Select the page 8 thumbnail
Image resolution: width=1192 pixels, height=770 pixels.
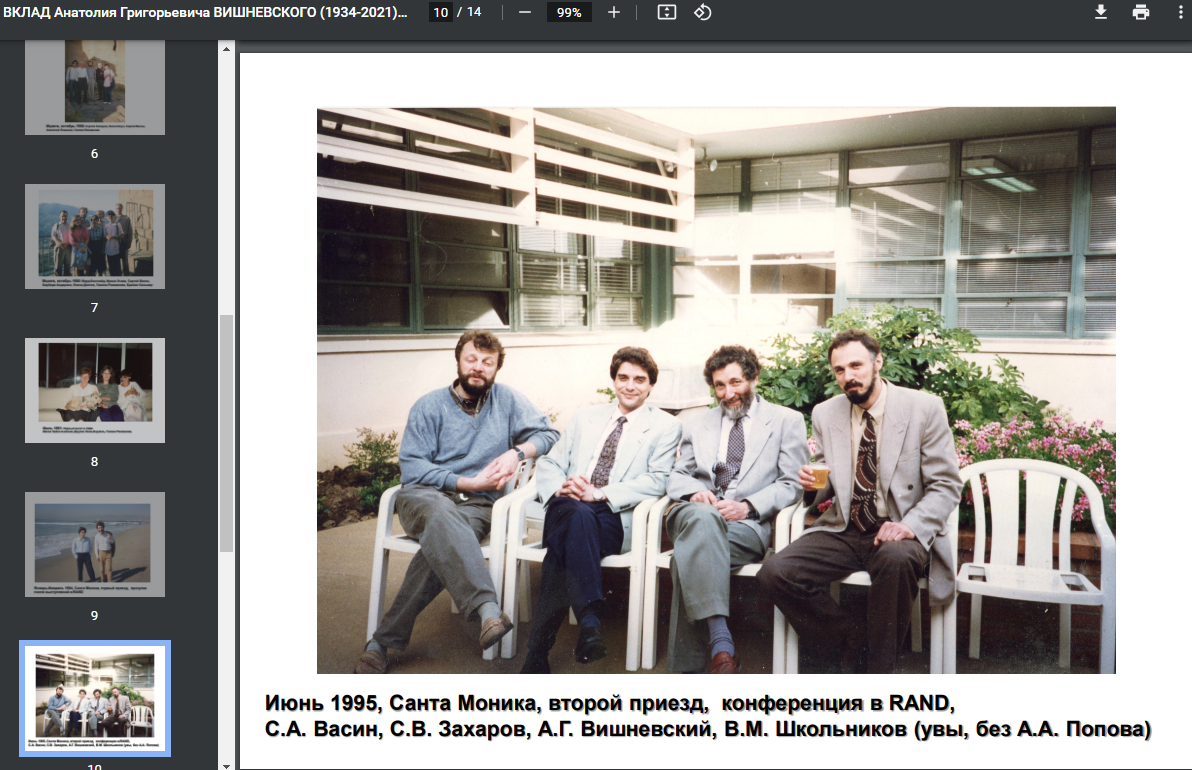pyautogui.click(x=95, y=390)
